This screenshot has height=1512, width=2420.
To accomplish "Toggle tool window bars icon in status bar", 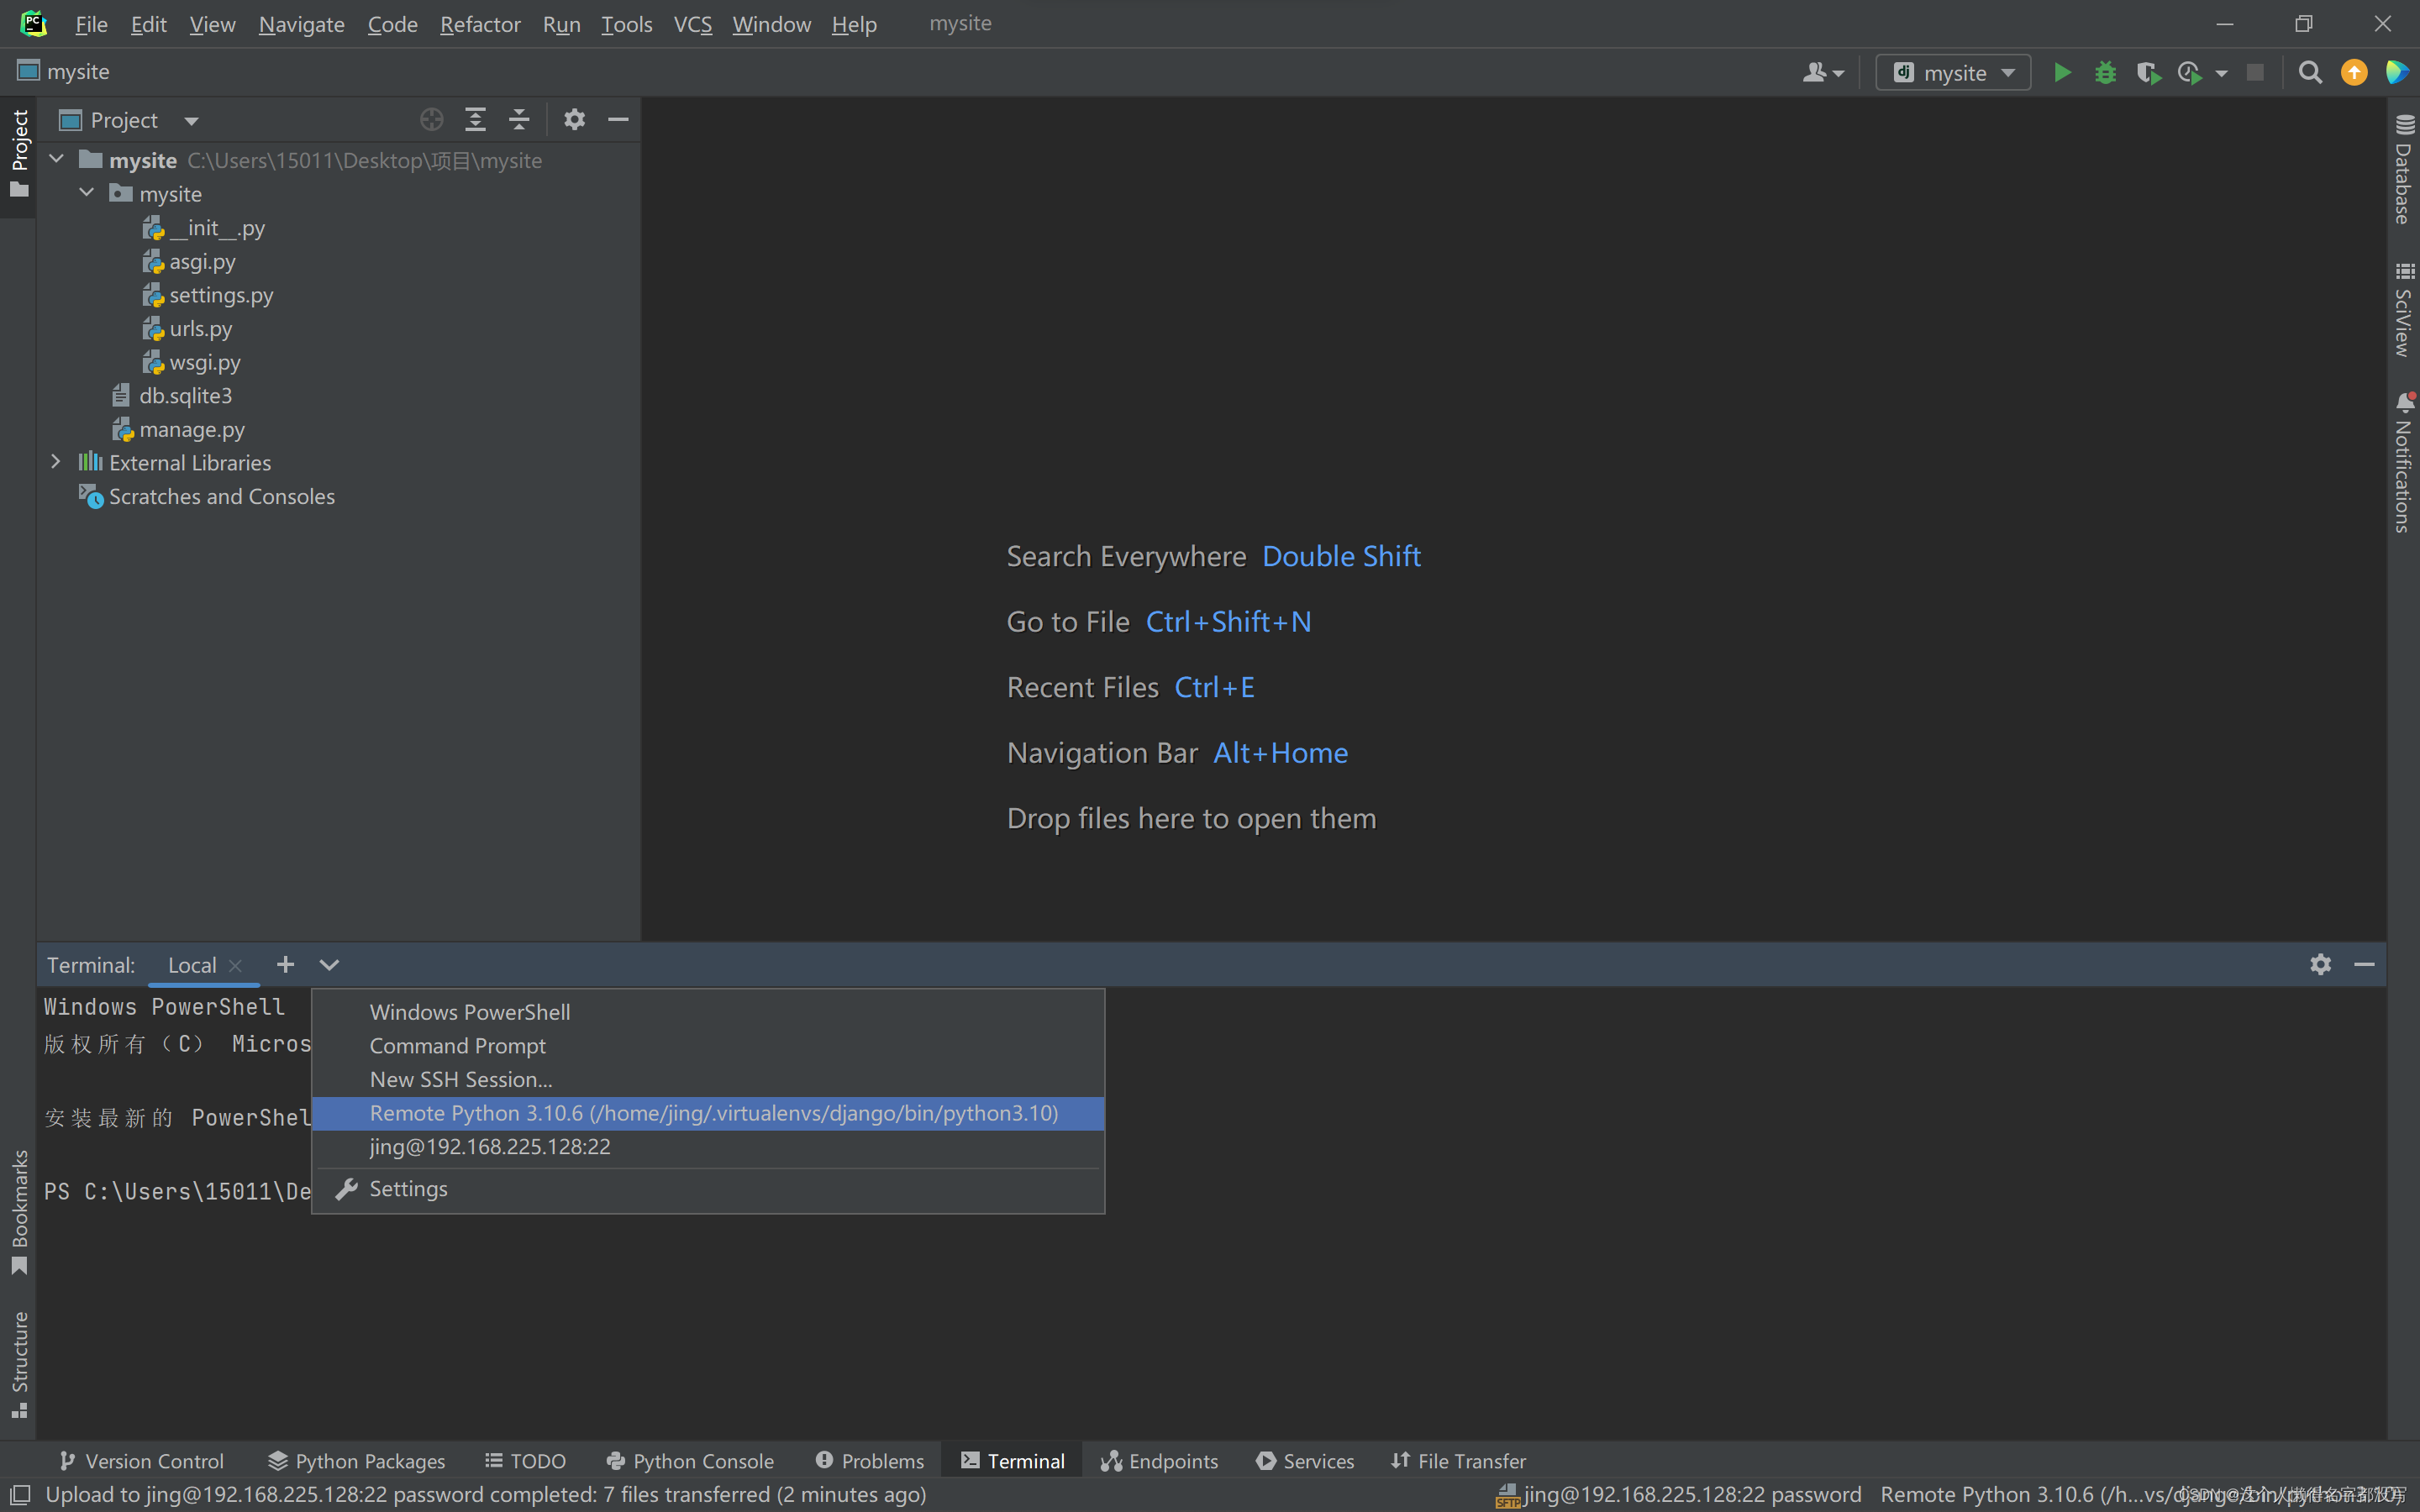I will point(20,1494).
